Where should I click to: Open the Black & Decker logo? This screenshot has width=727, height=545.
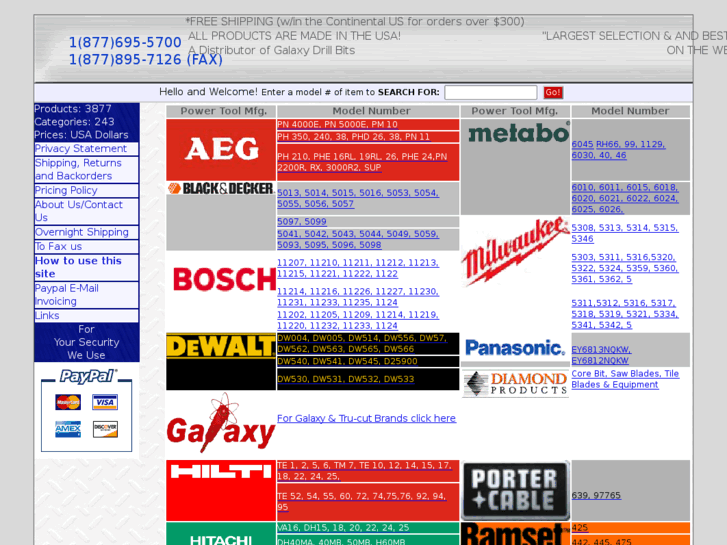point(221,188)
